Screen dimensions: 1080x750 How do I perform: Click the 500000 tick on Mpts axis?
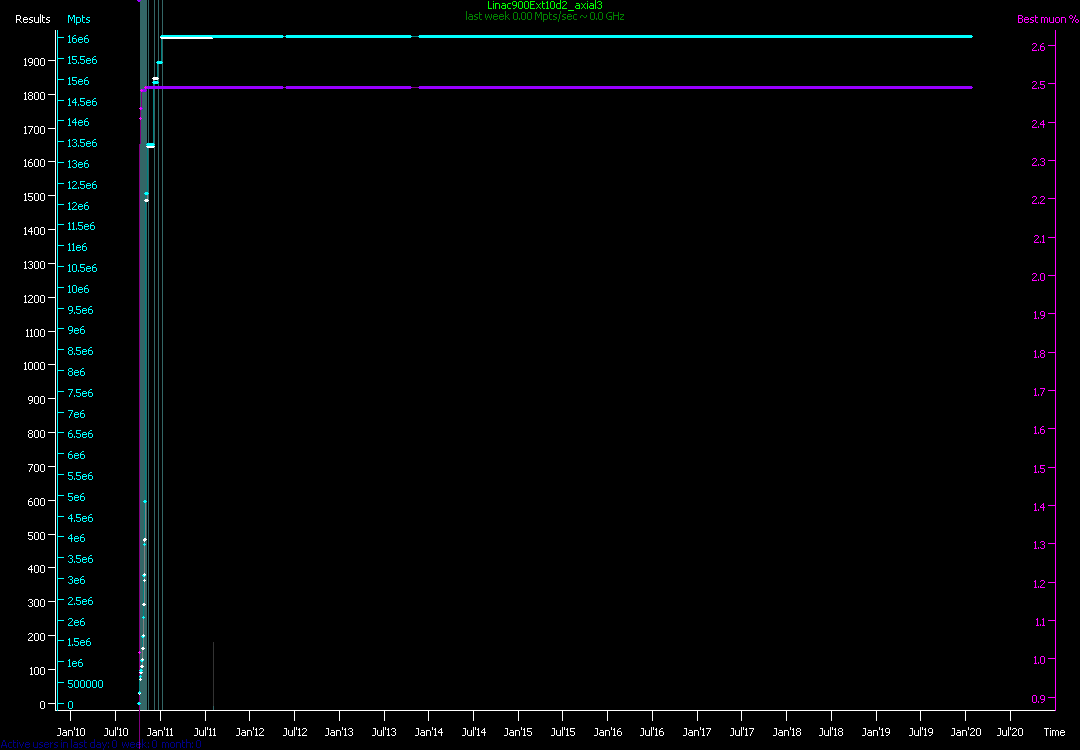85,684
